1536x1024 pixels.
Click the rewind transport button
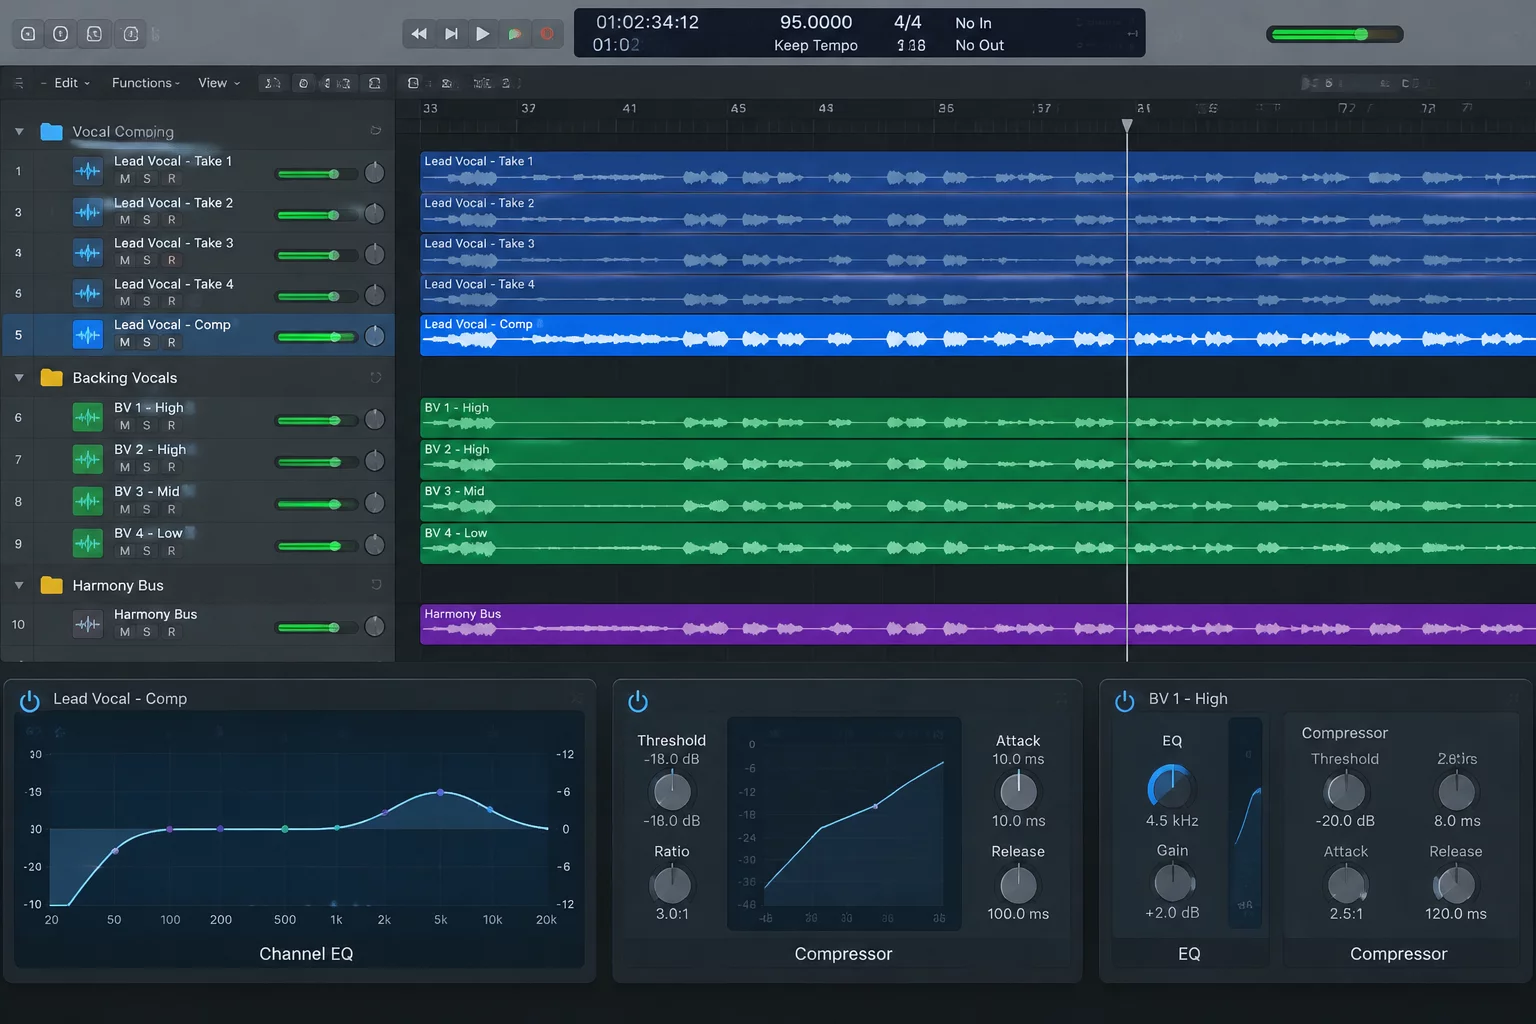(419, 34)
